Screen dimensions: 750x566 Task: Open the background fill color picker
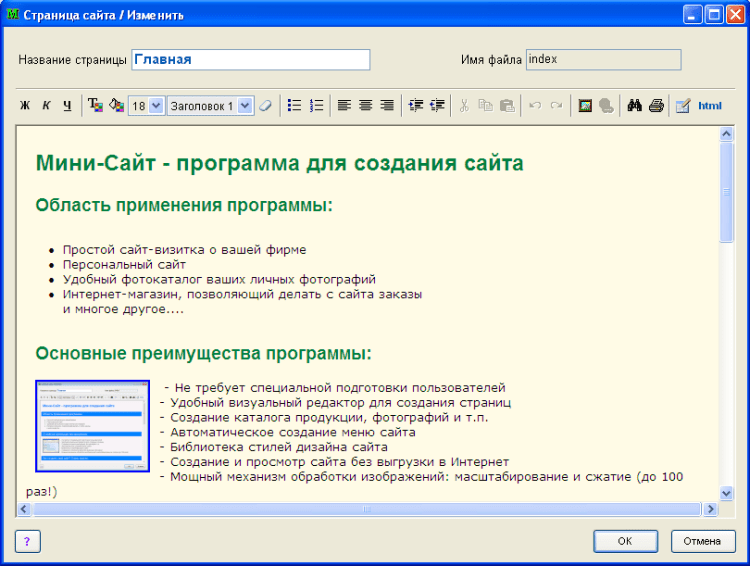point(116,105)
